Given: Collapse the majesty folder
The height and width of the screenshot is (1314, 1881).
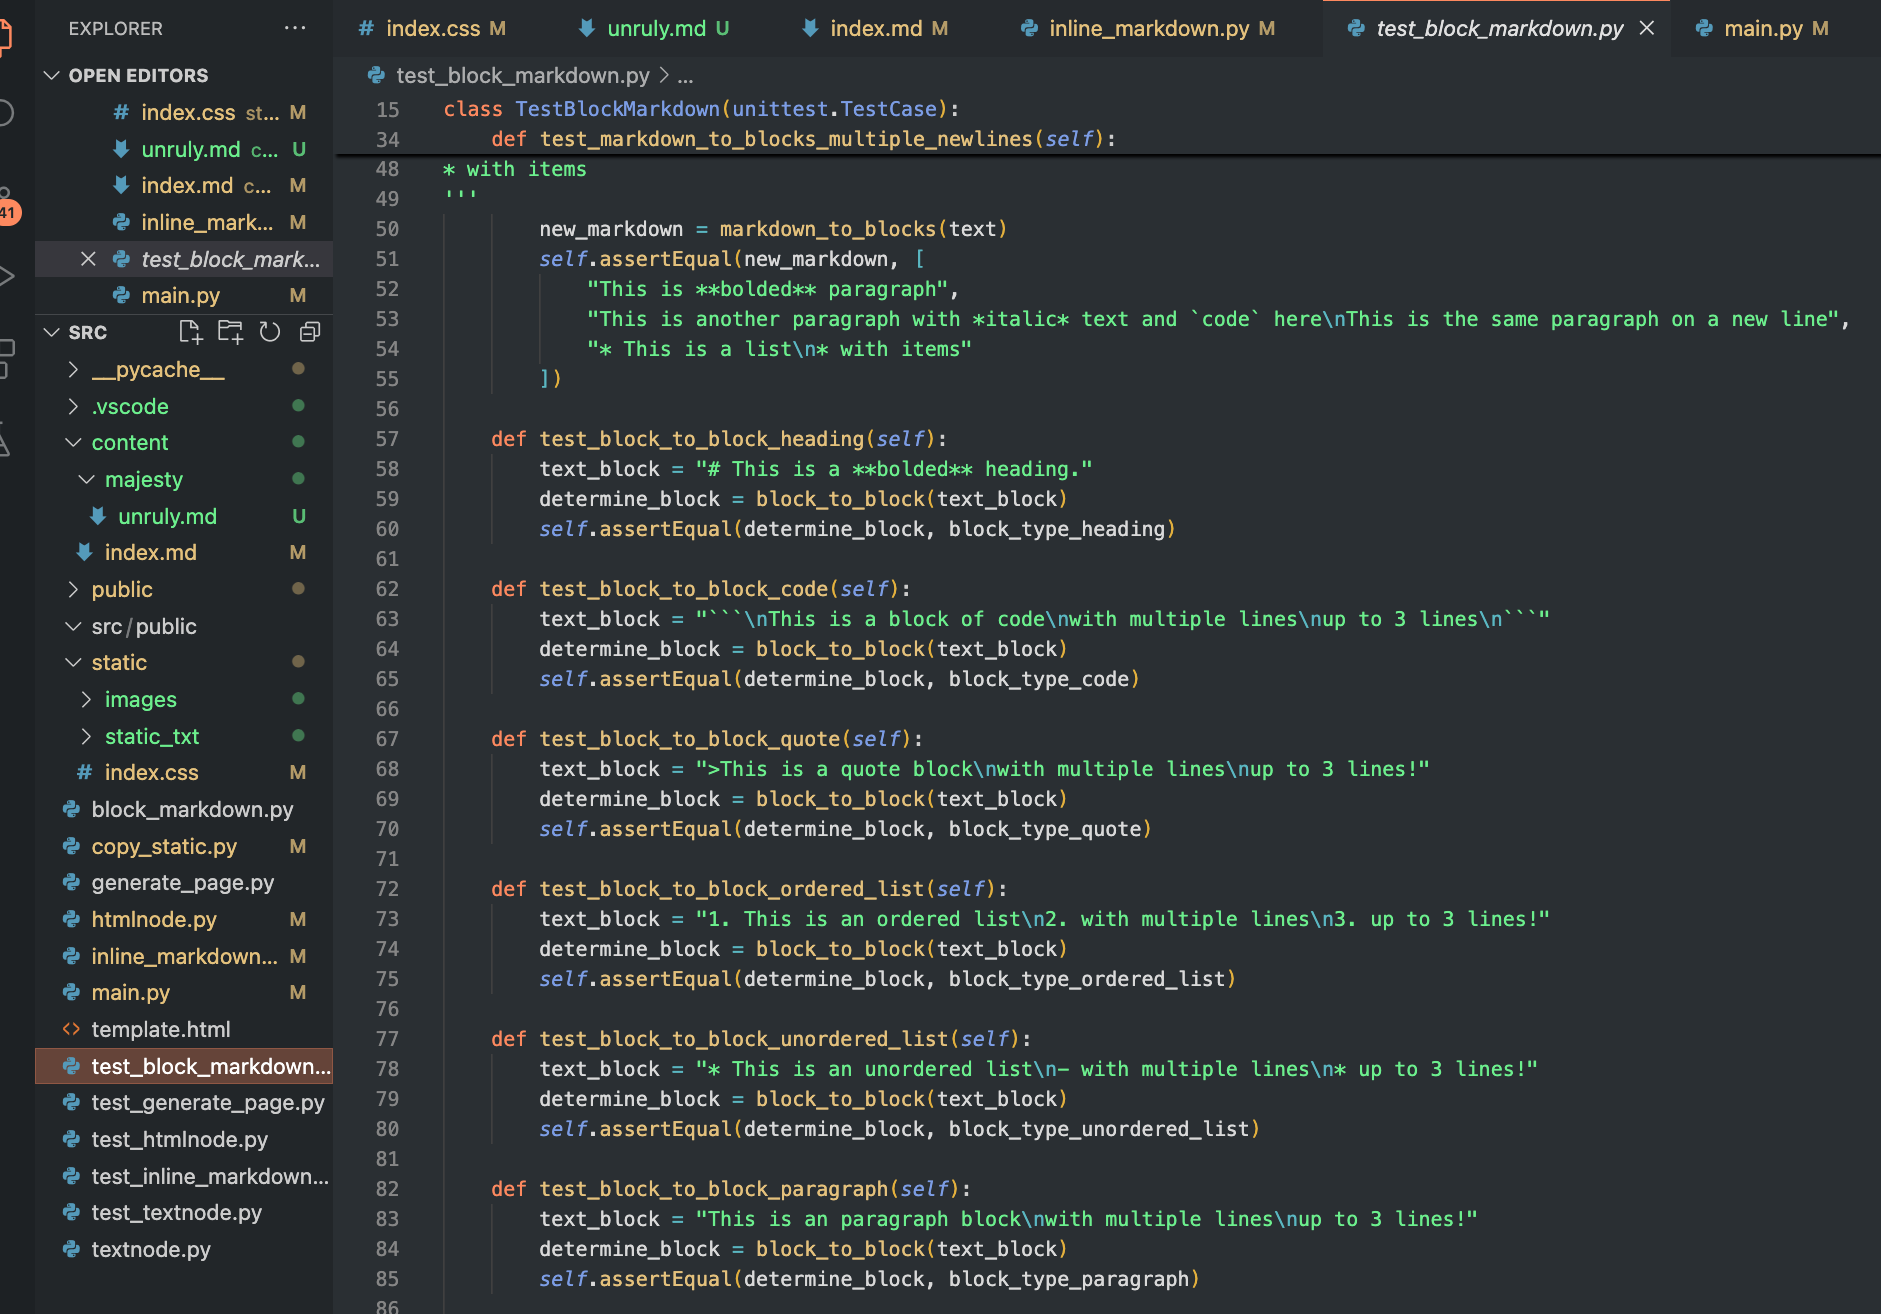Looking at the screenshot, I should pos(86,479).
